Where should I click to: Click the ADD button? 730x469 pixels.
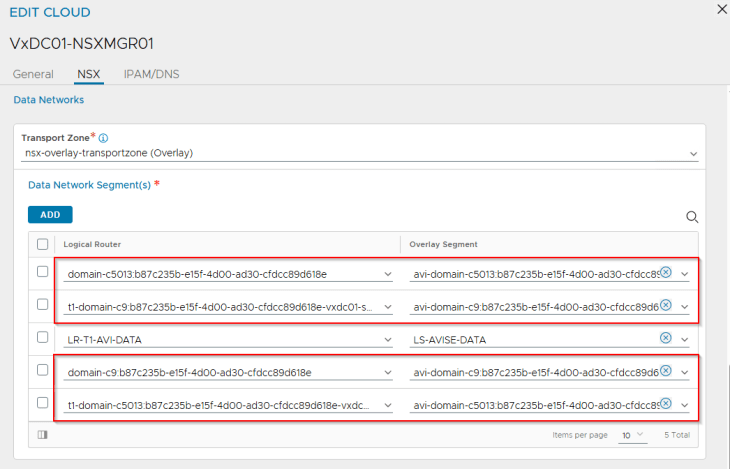[x=50, y=214]
